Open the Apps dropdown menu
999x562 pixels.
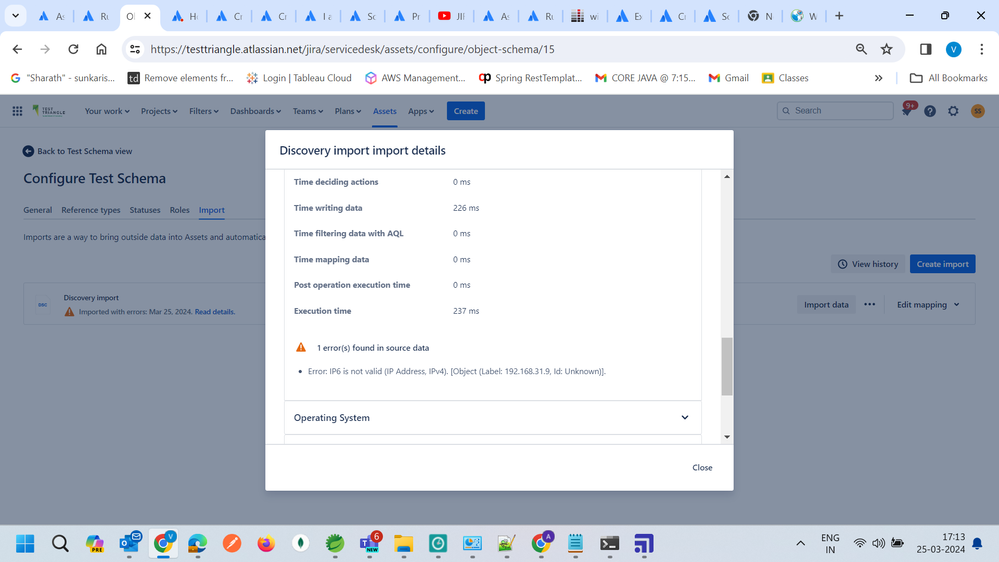pos(421,111)
